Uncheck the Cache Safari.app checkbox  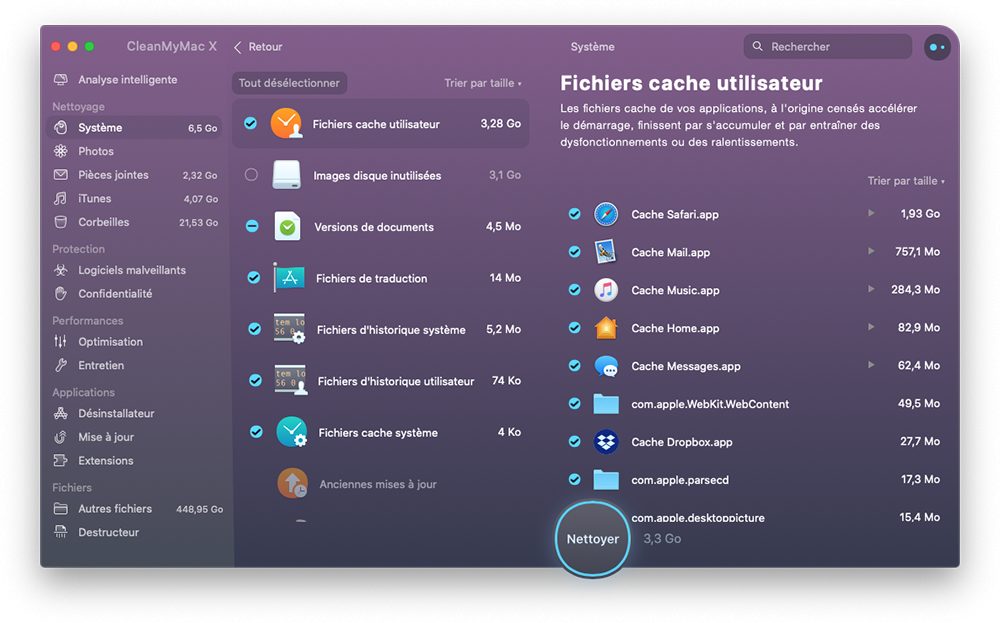(574, 214)
